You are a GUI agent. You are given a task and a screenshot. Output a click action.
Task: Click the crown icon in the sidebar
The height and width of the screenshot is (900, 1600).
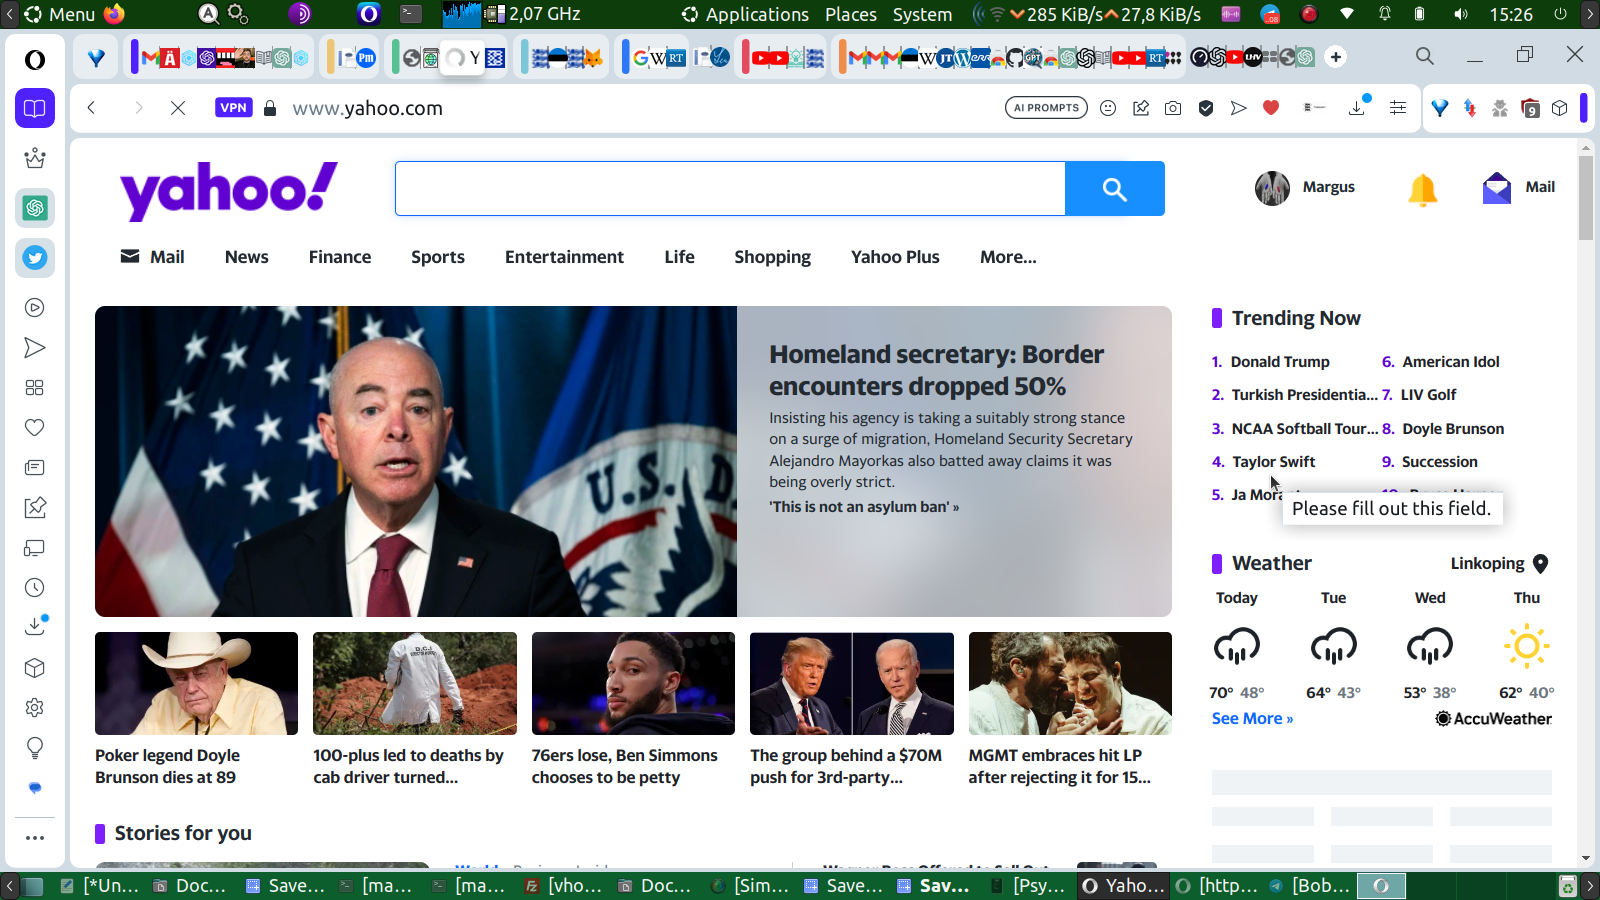pyautogui.click(x=35, y=158)
